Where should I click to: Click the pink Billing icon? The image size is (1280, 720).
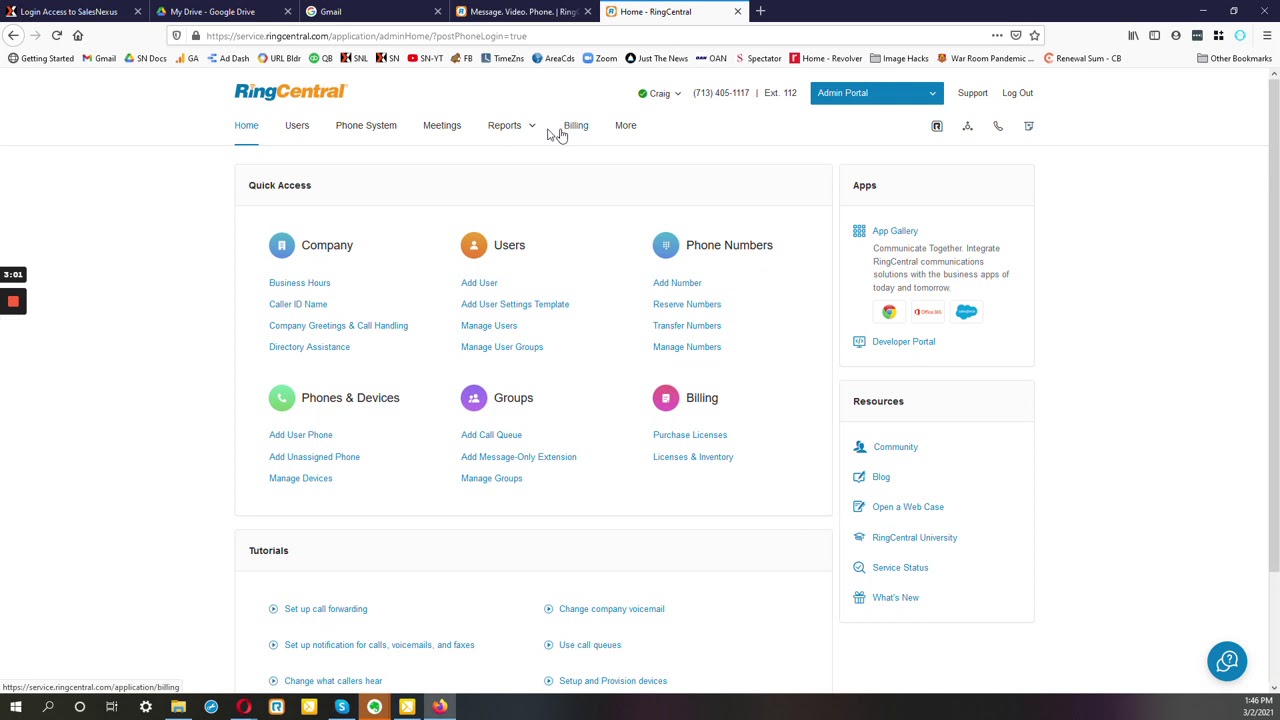pos(666,398)
